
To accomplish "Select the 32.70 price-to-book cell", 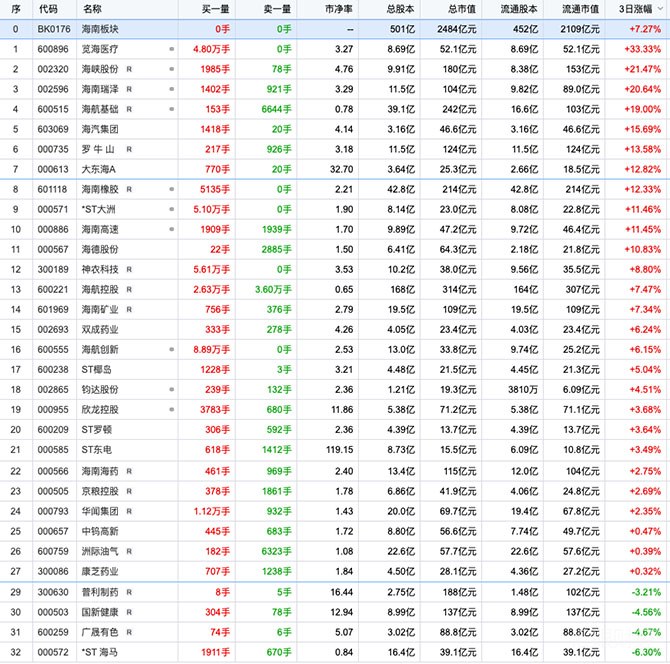I will pos(342,170).
